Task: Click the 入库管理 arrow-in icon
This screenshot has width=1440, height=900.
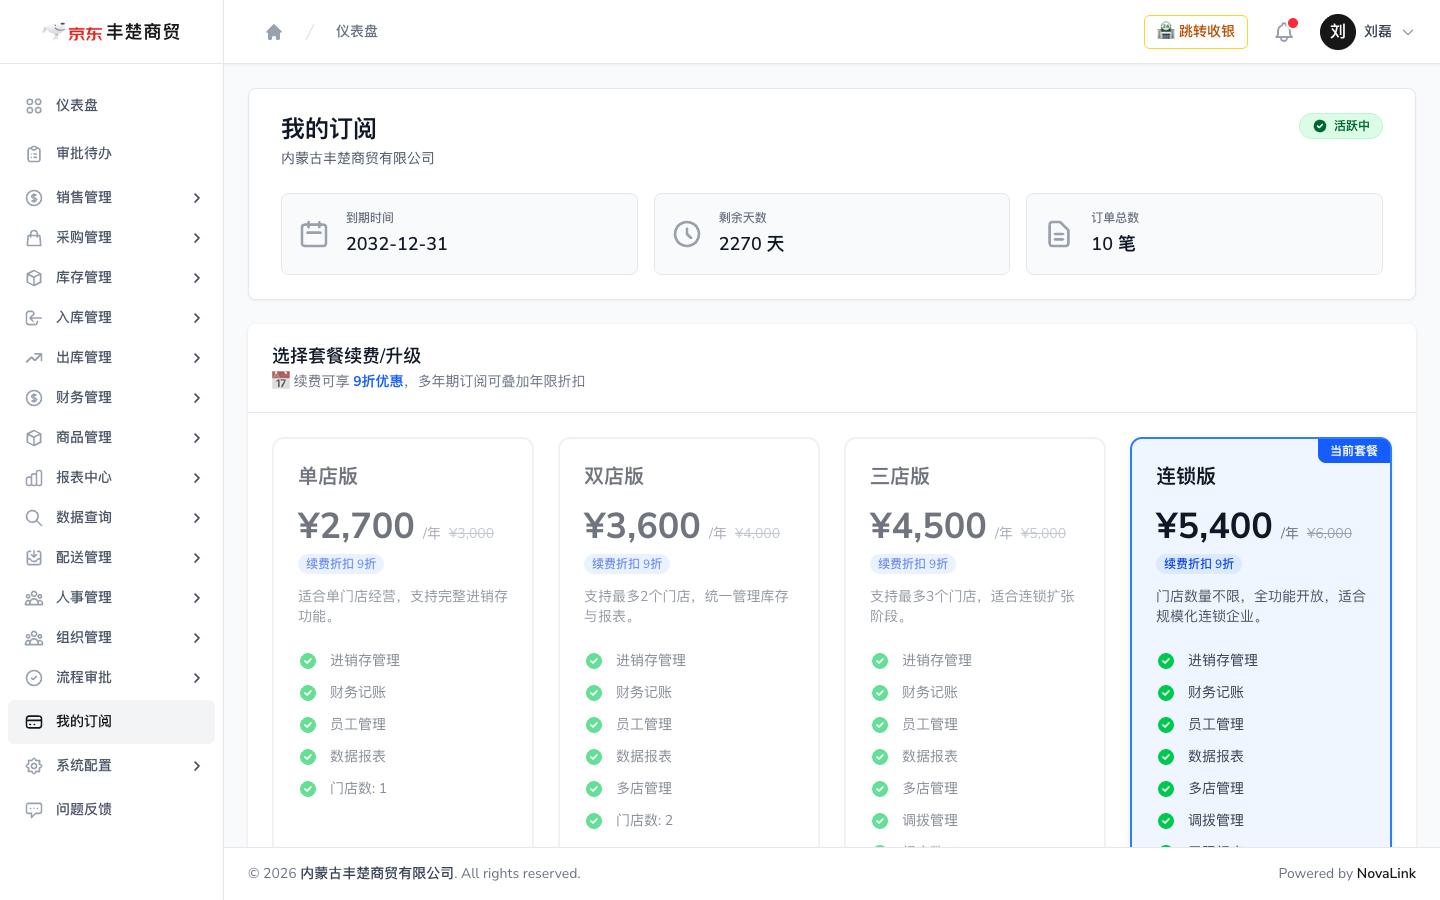Action: point(34,318)
